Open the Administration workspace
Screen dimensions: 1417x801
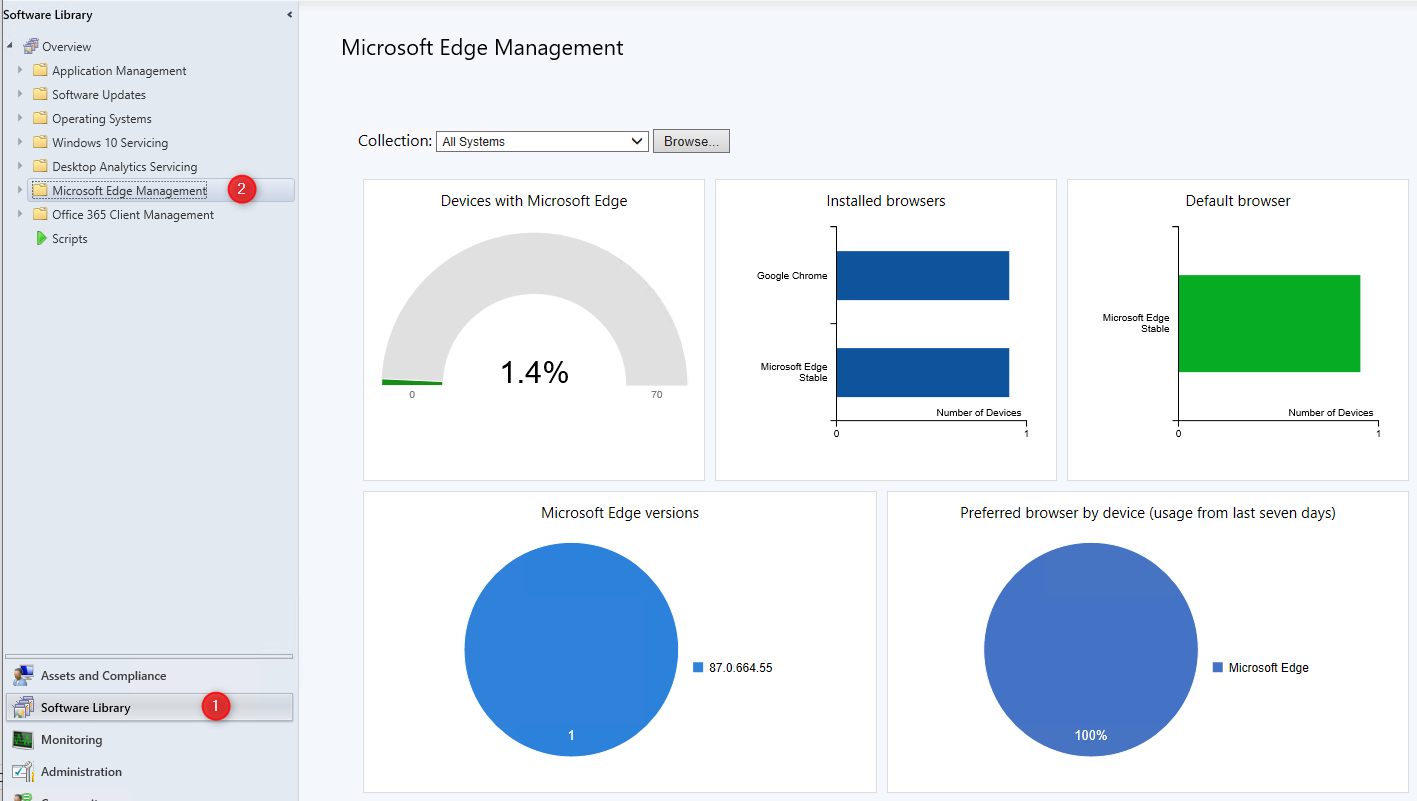pyautogui.click(x=150, y=771)
